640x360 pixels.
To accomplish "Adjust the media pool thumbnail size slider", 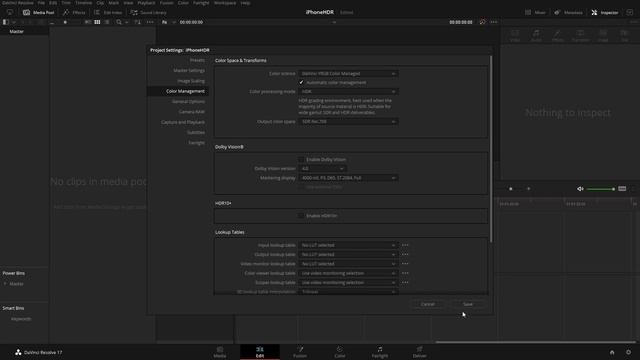I will click(65, 22).
